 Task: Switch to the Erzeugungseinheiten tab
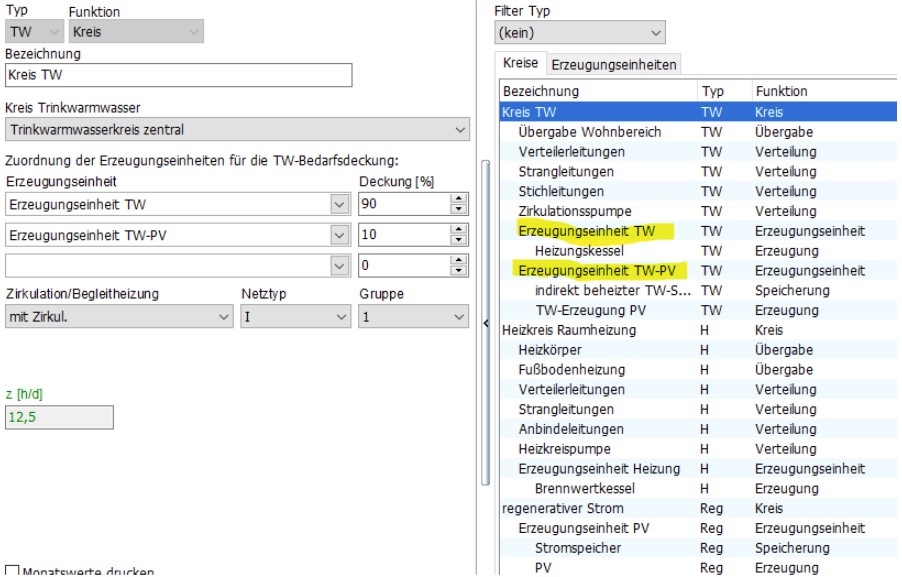click(613, 65)
